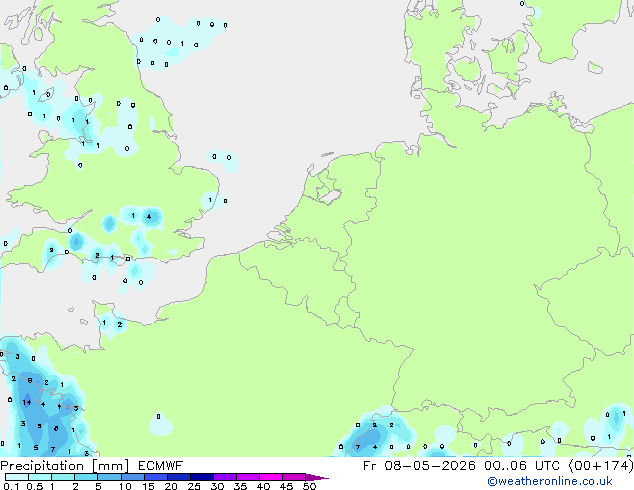The width and height of the screenshot is (634, 490).
Task: Click the '0.1' legend scale label
Action: (x=11, y=486)
